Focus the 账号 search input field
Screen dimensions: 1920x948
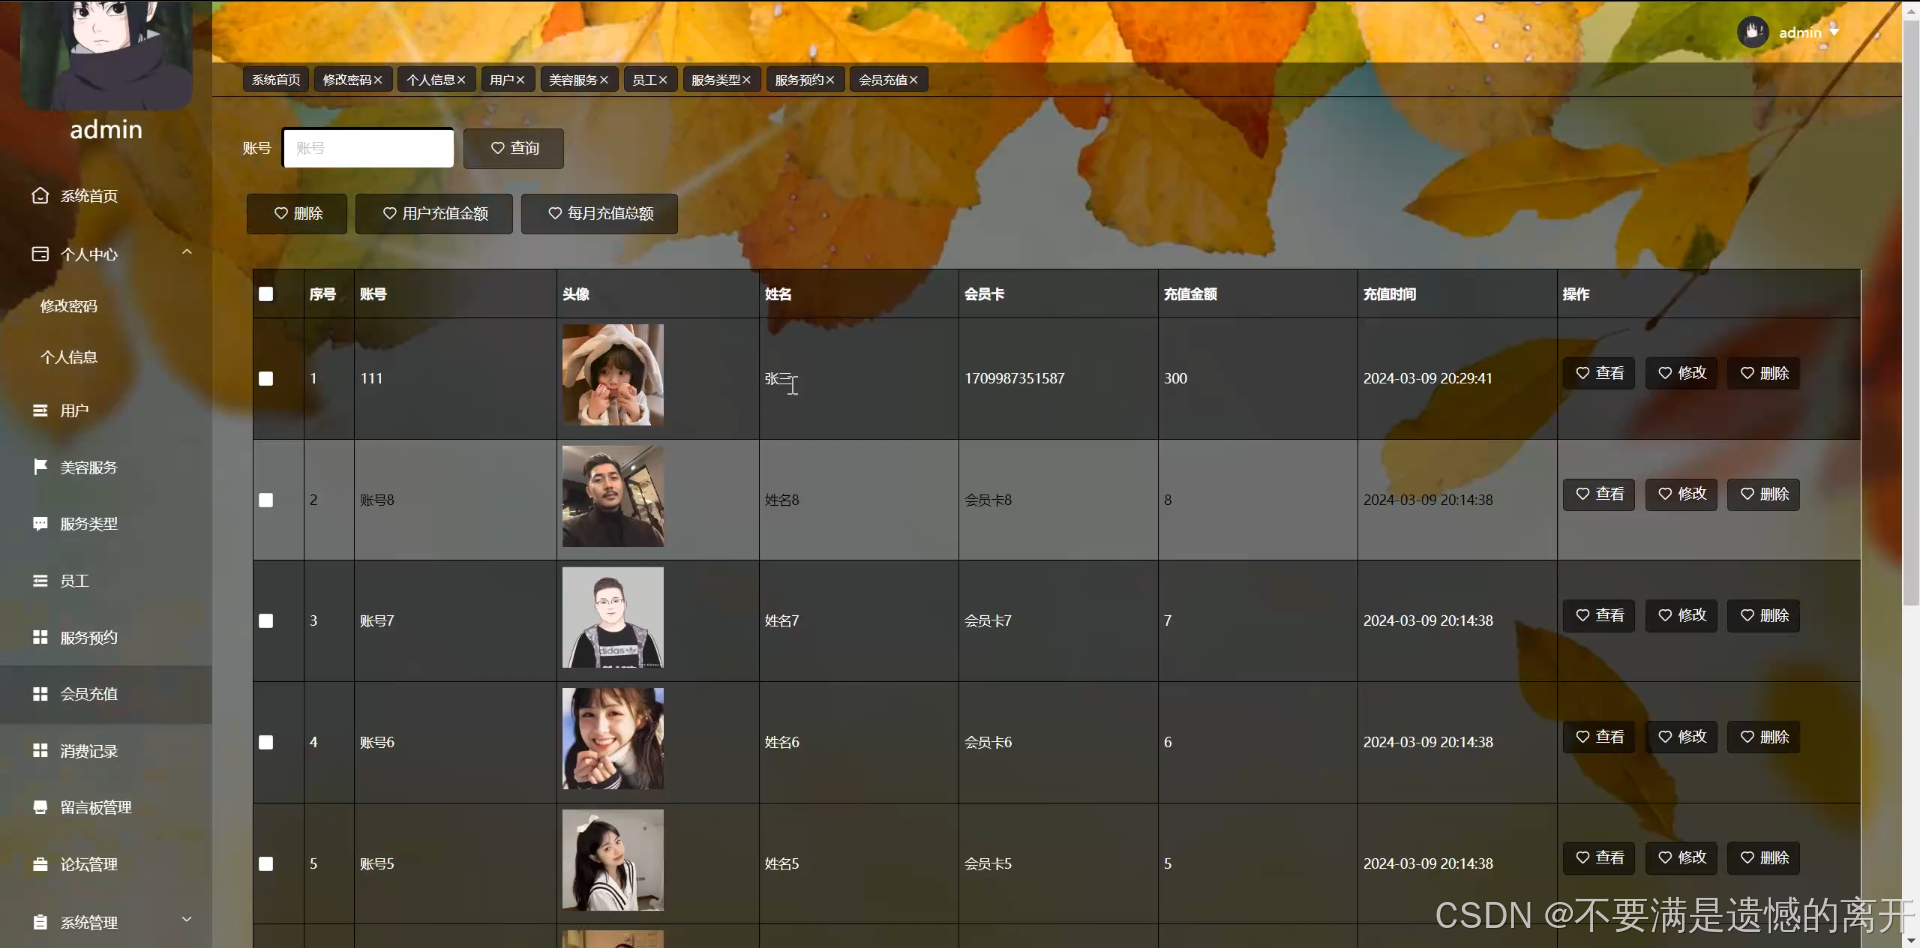(x=368, y=148)
